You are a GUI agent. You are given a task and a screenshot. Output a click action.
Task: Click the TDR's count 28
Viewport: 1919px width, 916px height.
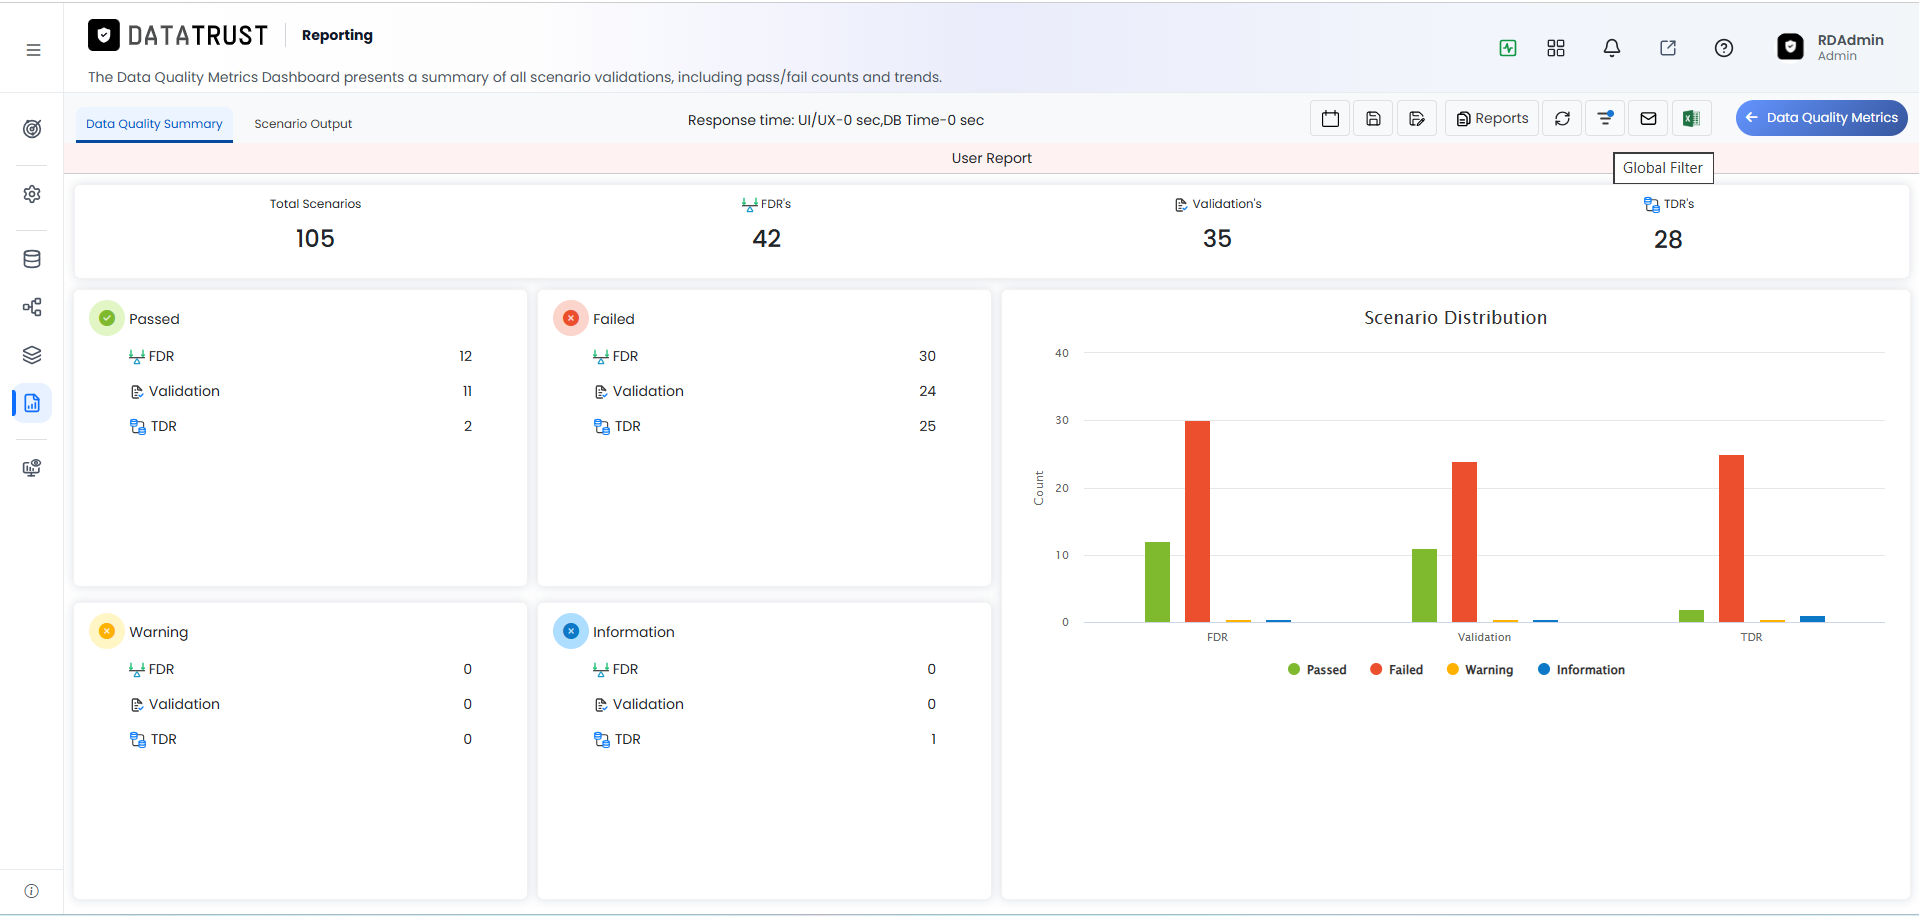point(1668,239)
